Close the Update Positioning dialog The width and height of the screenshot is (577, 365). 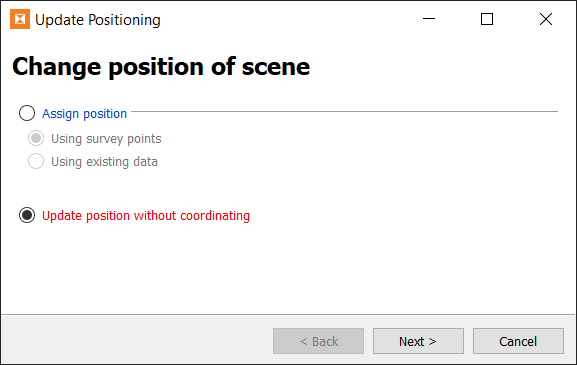(x=546, y=19)
